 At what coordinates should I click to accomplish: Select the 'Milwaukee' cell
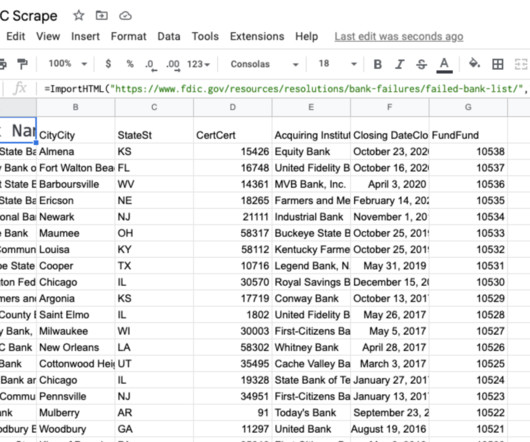click(x=76, y=331)
